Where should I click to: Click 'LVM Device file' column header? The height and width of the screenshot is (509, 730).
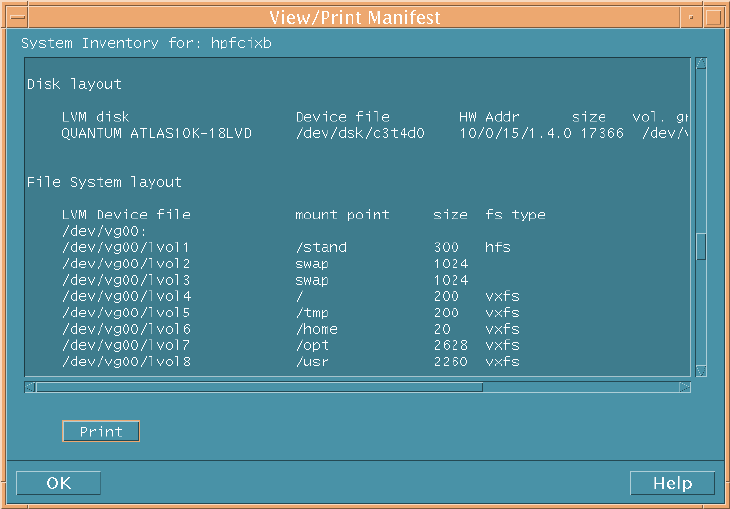pyautogui.click(x=126, y=215)
